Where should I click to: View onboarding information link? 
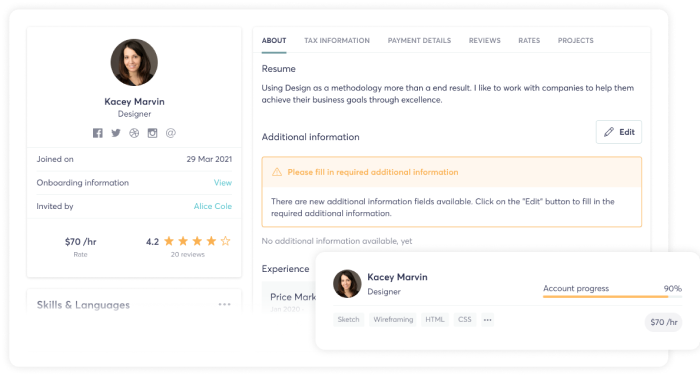pyautogui.click(x=223, y=183)
